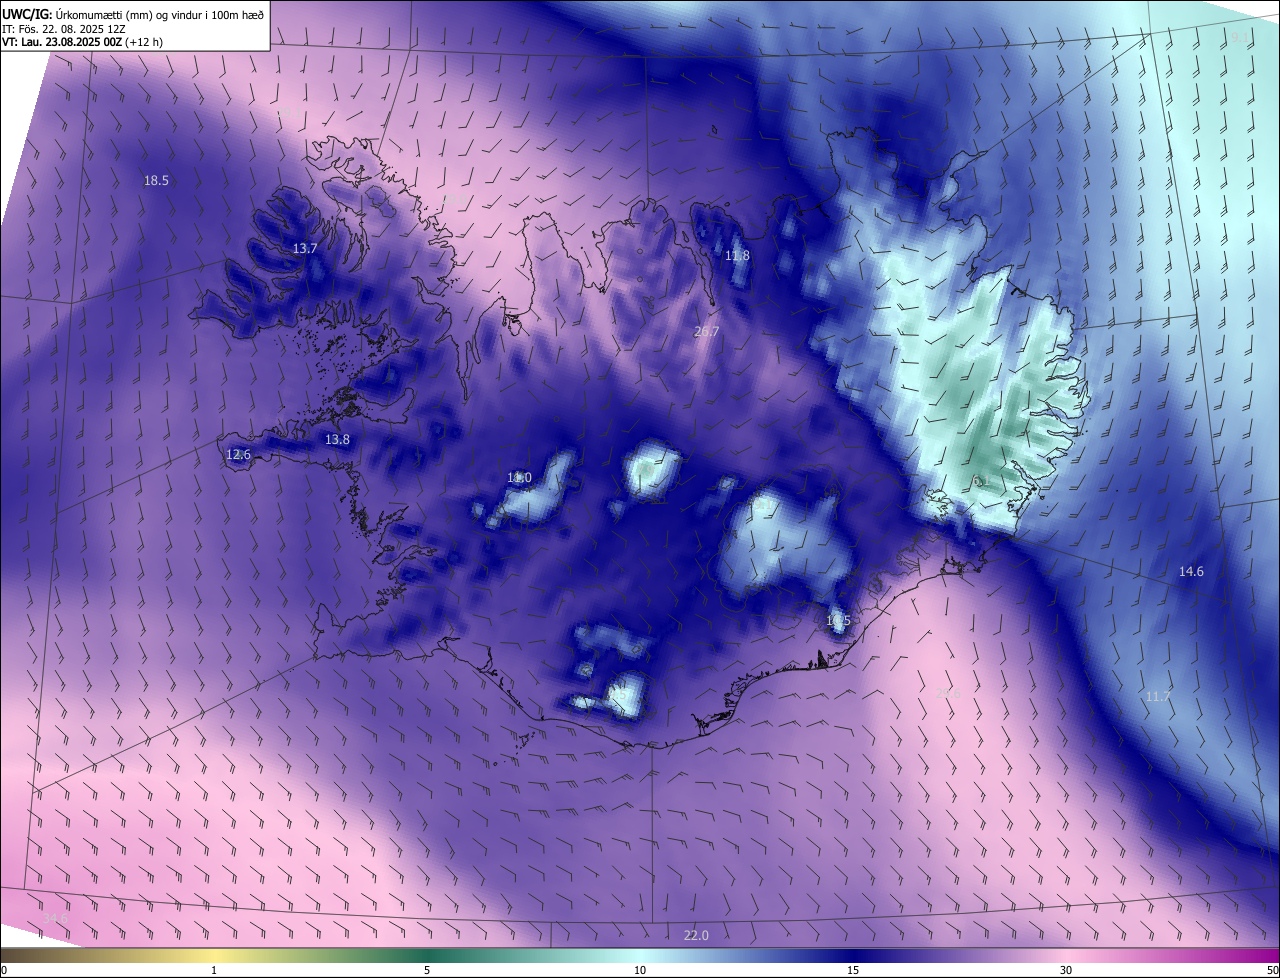
Task: Click the color scale at tick 10
Action: tap(640, 970)
